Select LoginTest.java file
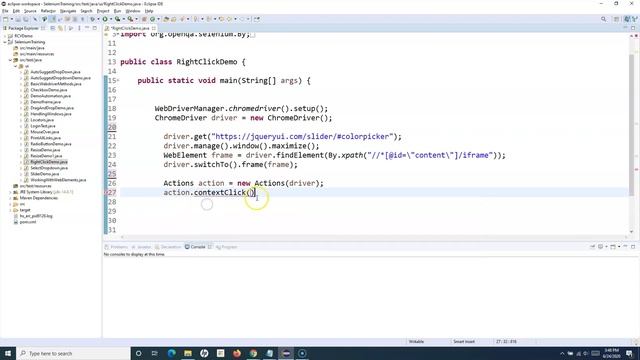Viewport: 640px width, 360px height. click(43, 126)
